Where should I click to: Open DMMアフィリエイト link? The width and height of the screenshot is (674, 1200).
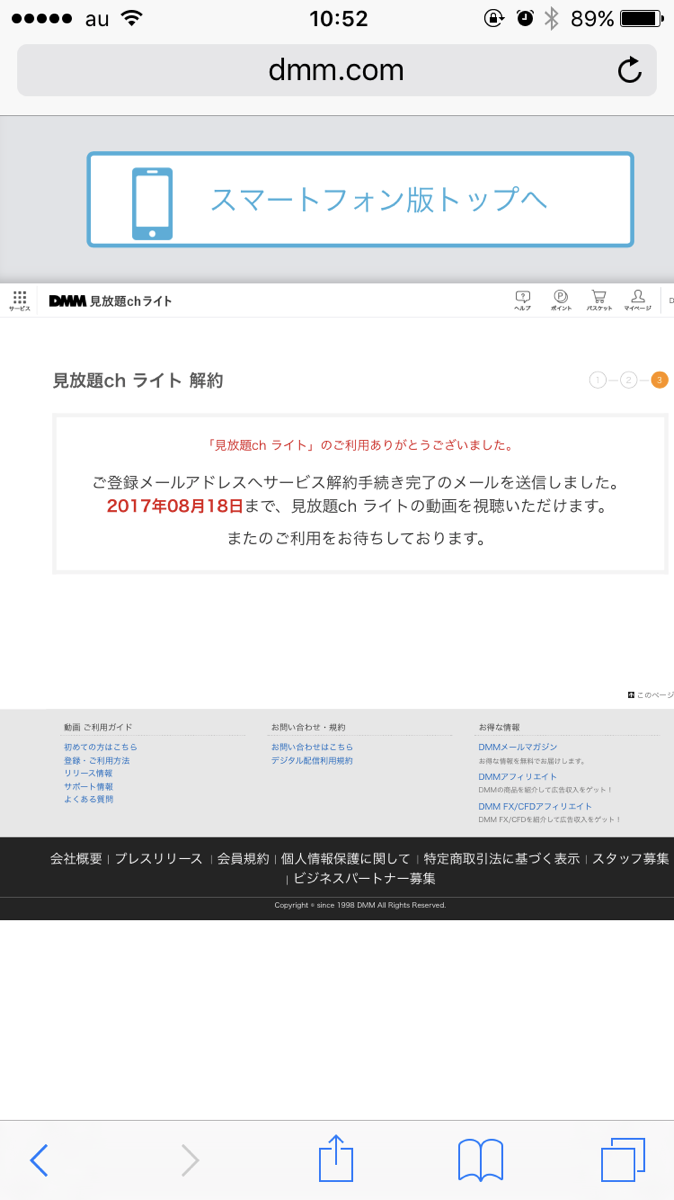coord(518,777)
